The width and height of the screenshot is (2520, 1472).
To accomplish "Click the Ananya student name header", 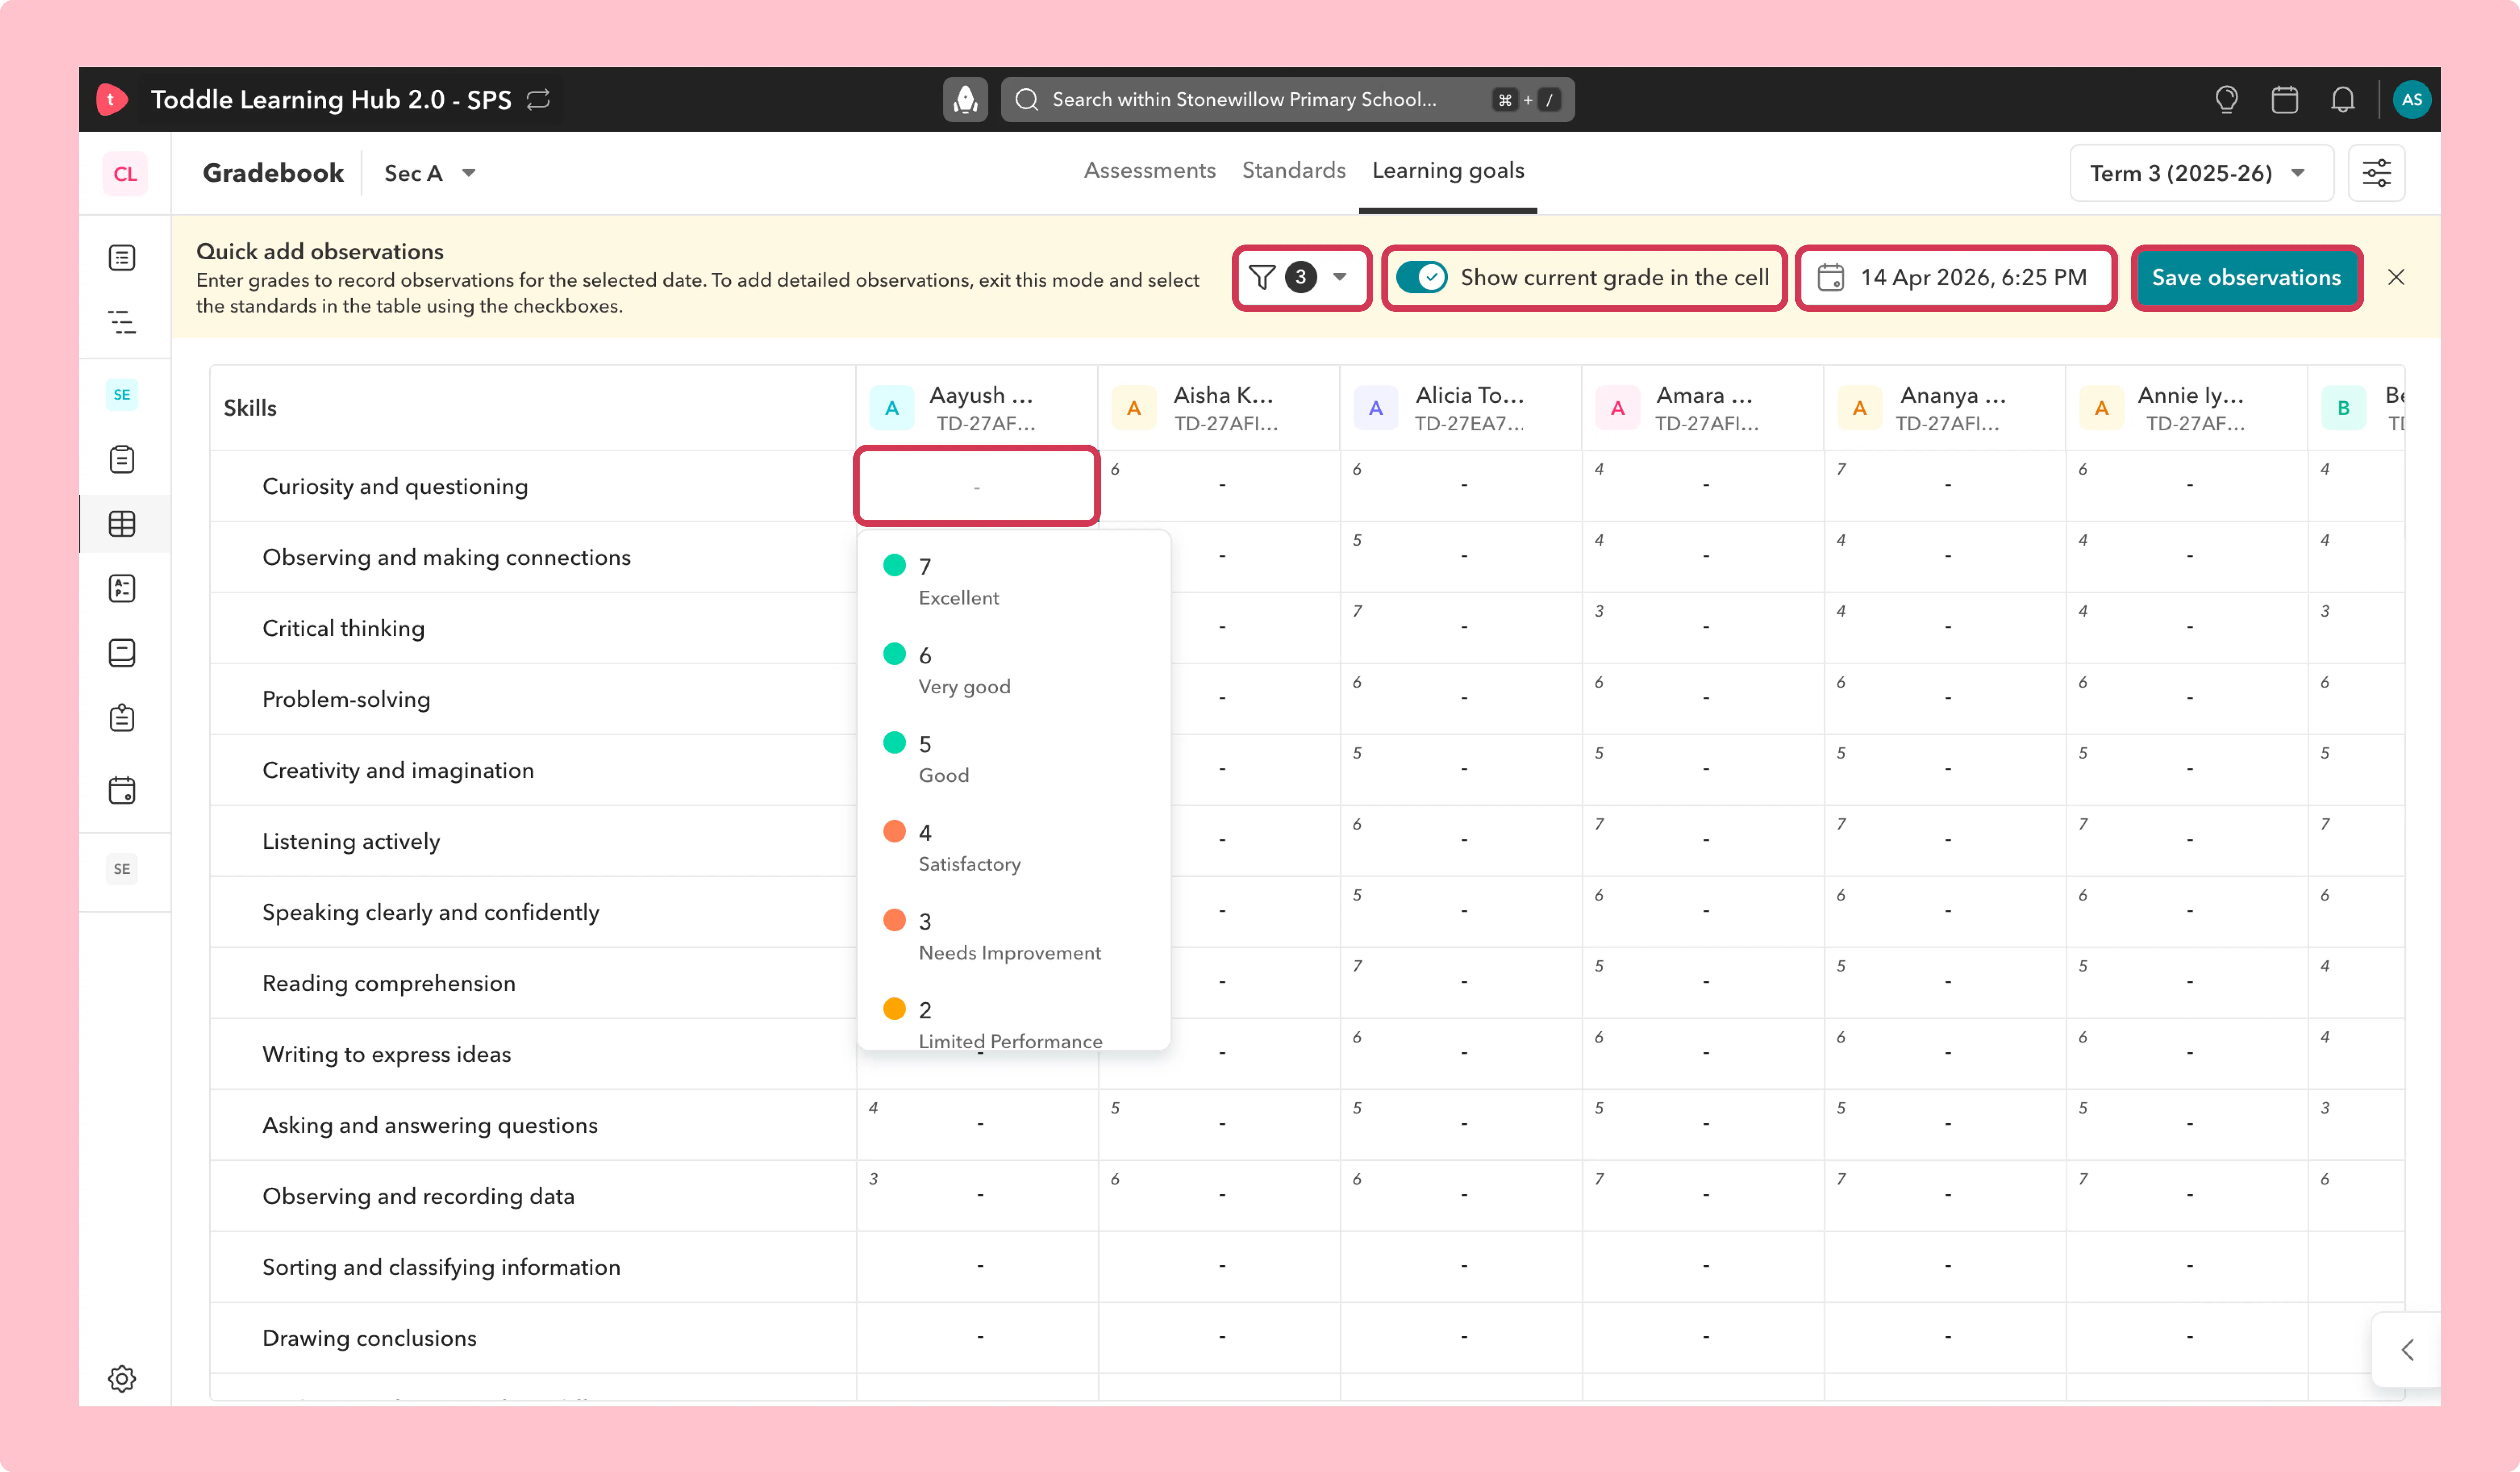I will 1953,395.
